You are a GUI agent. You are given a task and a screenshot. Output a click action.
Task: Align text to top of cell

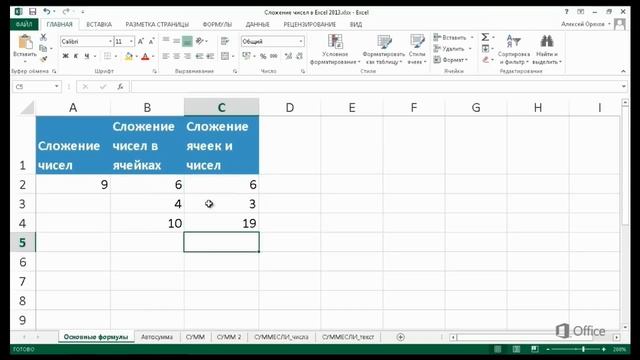(x=166, y=40)
